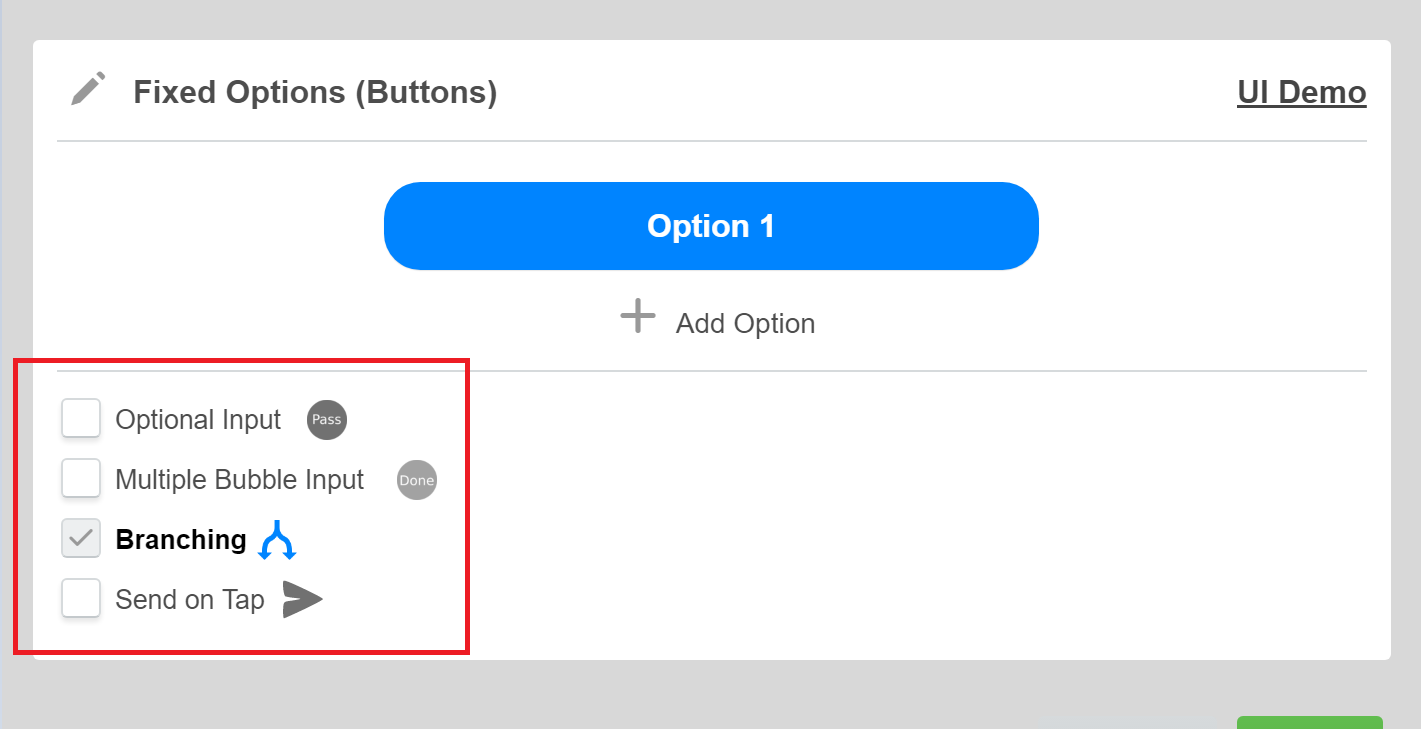Image resolution: width=1421 pixels, height=729 pixels.
Task: Click the Fixed Options (Buttons) title
Action: [x=315, y=92]
